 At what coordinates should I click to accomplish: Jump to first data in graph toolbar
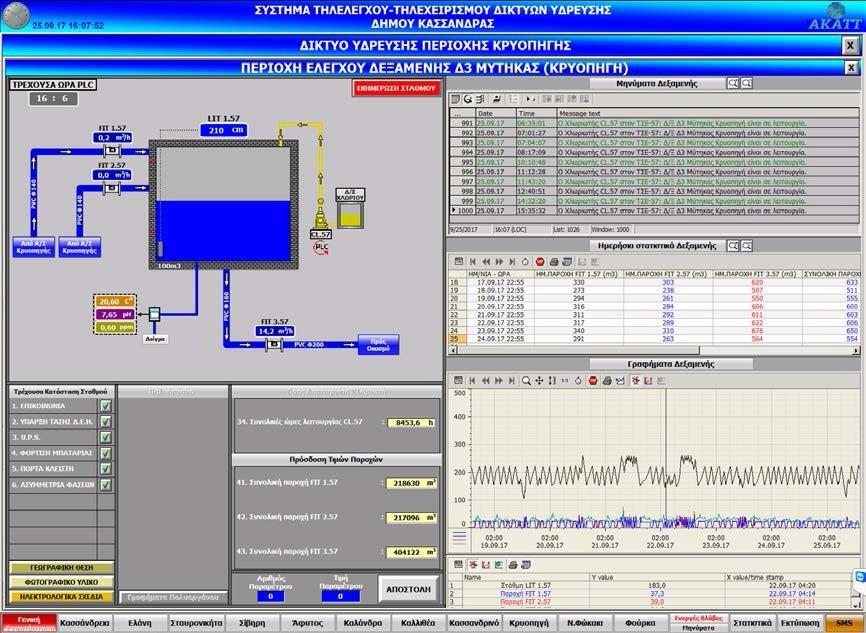pyautogui.click(x=472, y=381)
